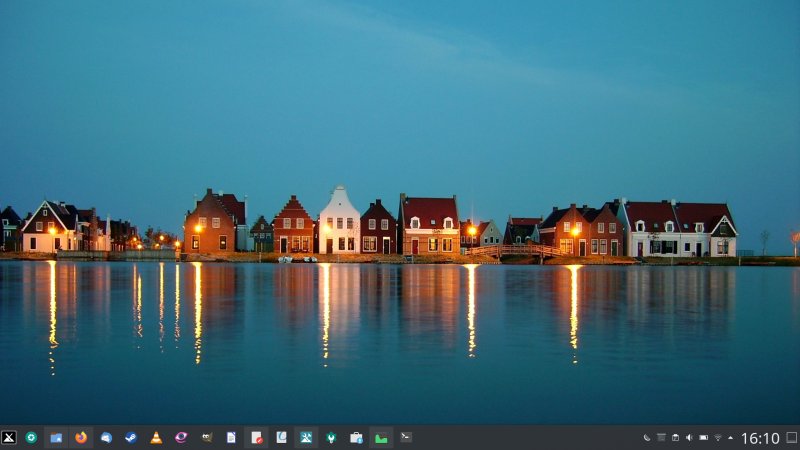Open the software store shopping bag
The image size is (800, 450).
[356, 437]
